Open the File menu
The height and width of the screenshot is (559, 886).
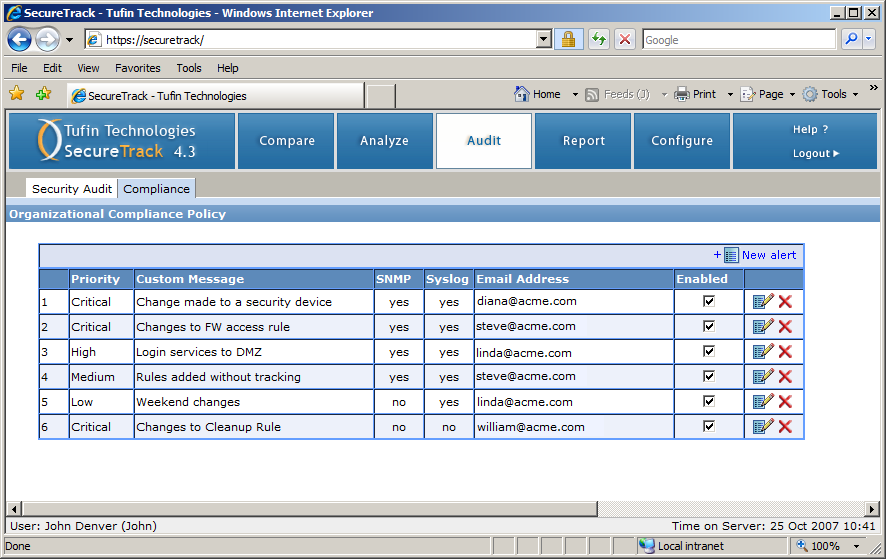(19, 68)
